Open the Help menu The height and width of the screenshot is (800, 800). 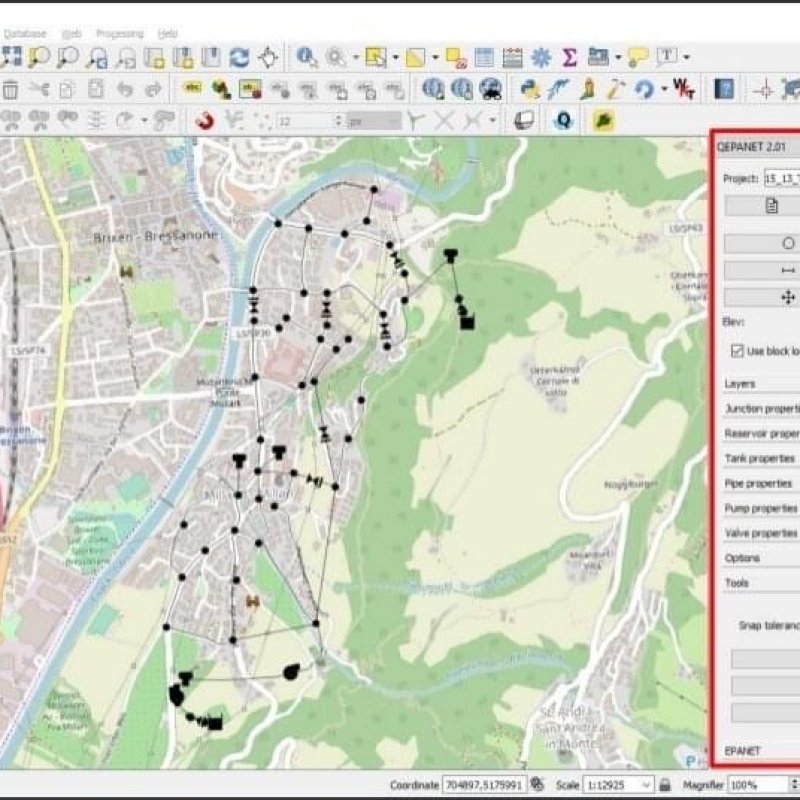click(x=168, y=33)
